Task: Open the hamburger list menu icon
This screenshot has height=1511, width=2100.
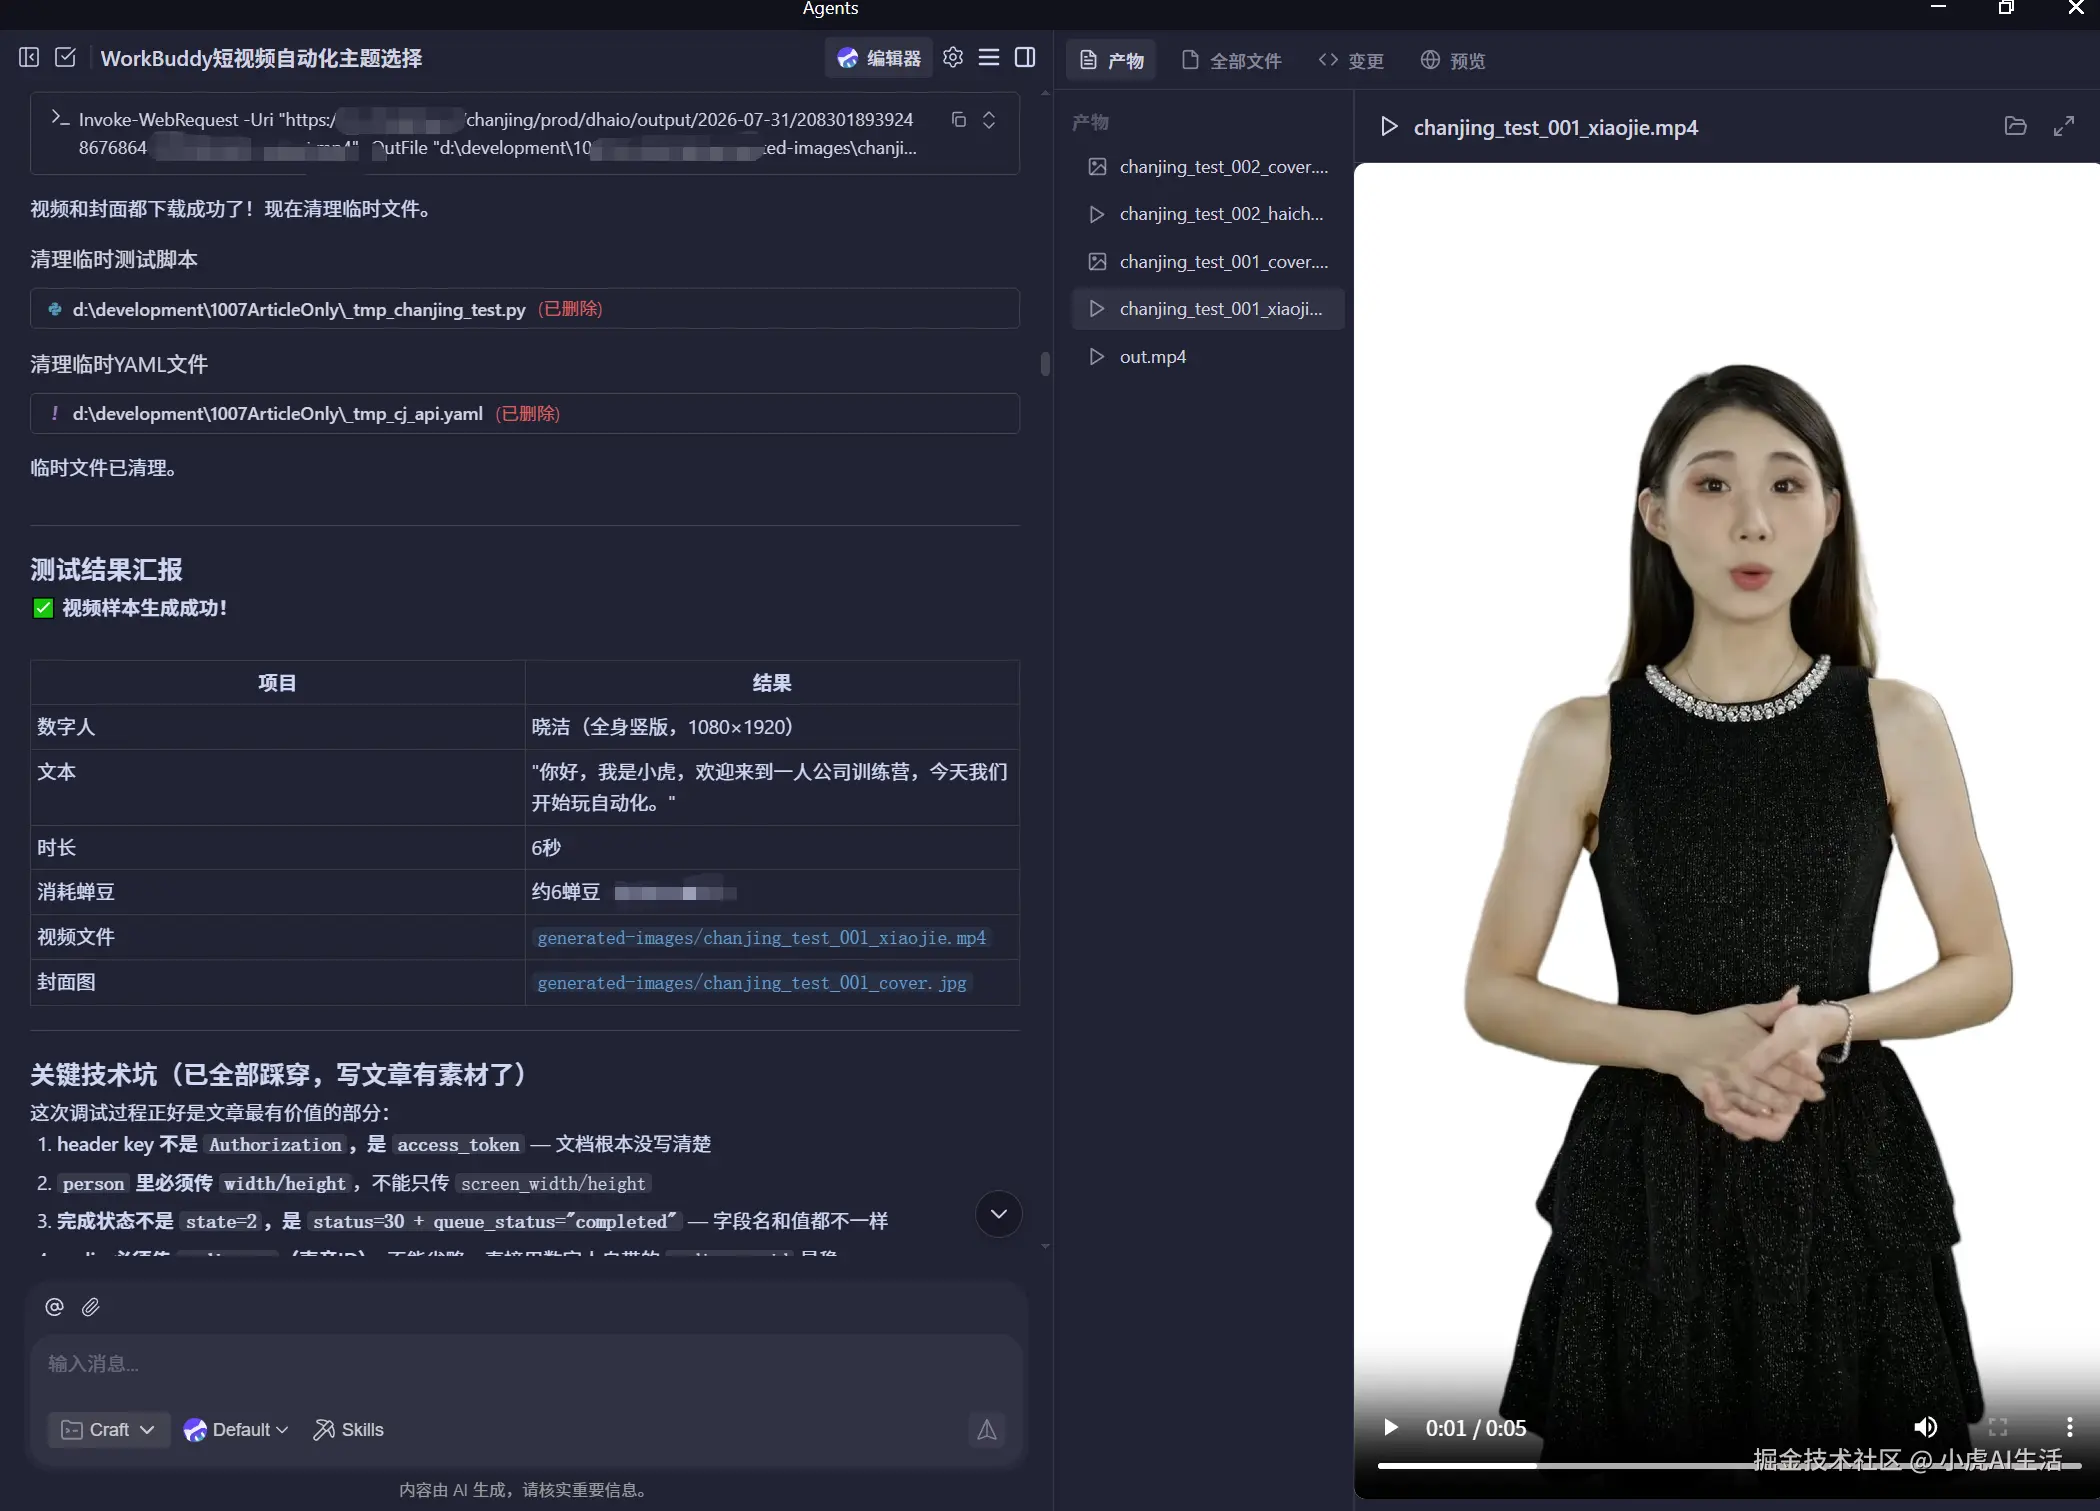Action: (x=989, y=58)
